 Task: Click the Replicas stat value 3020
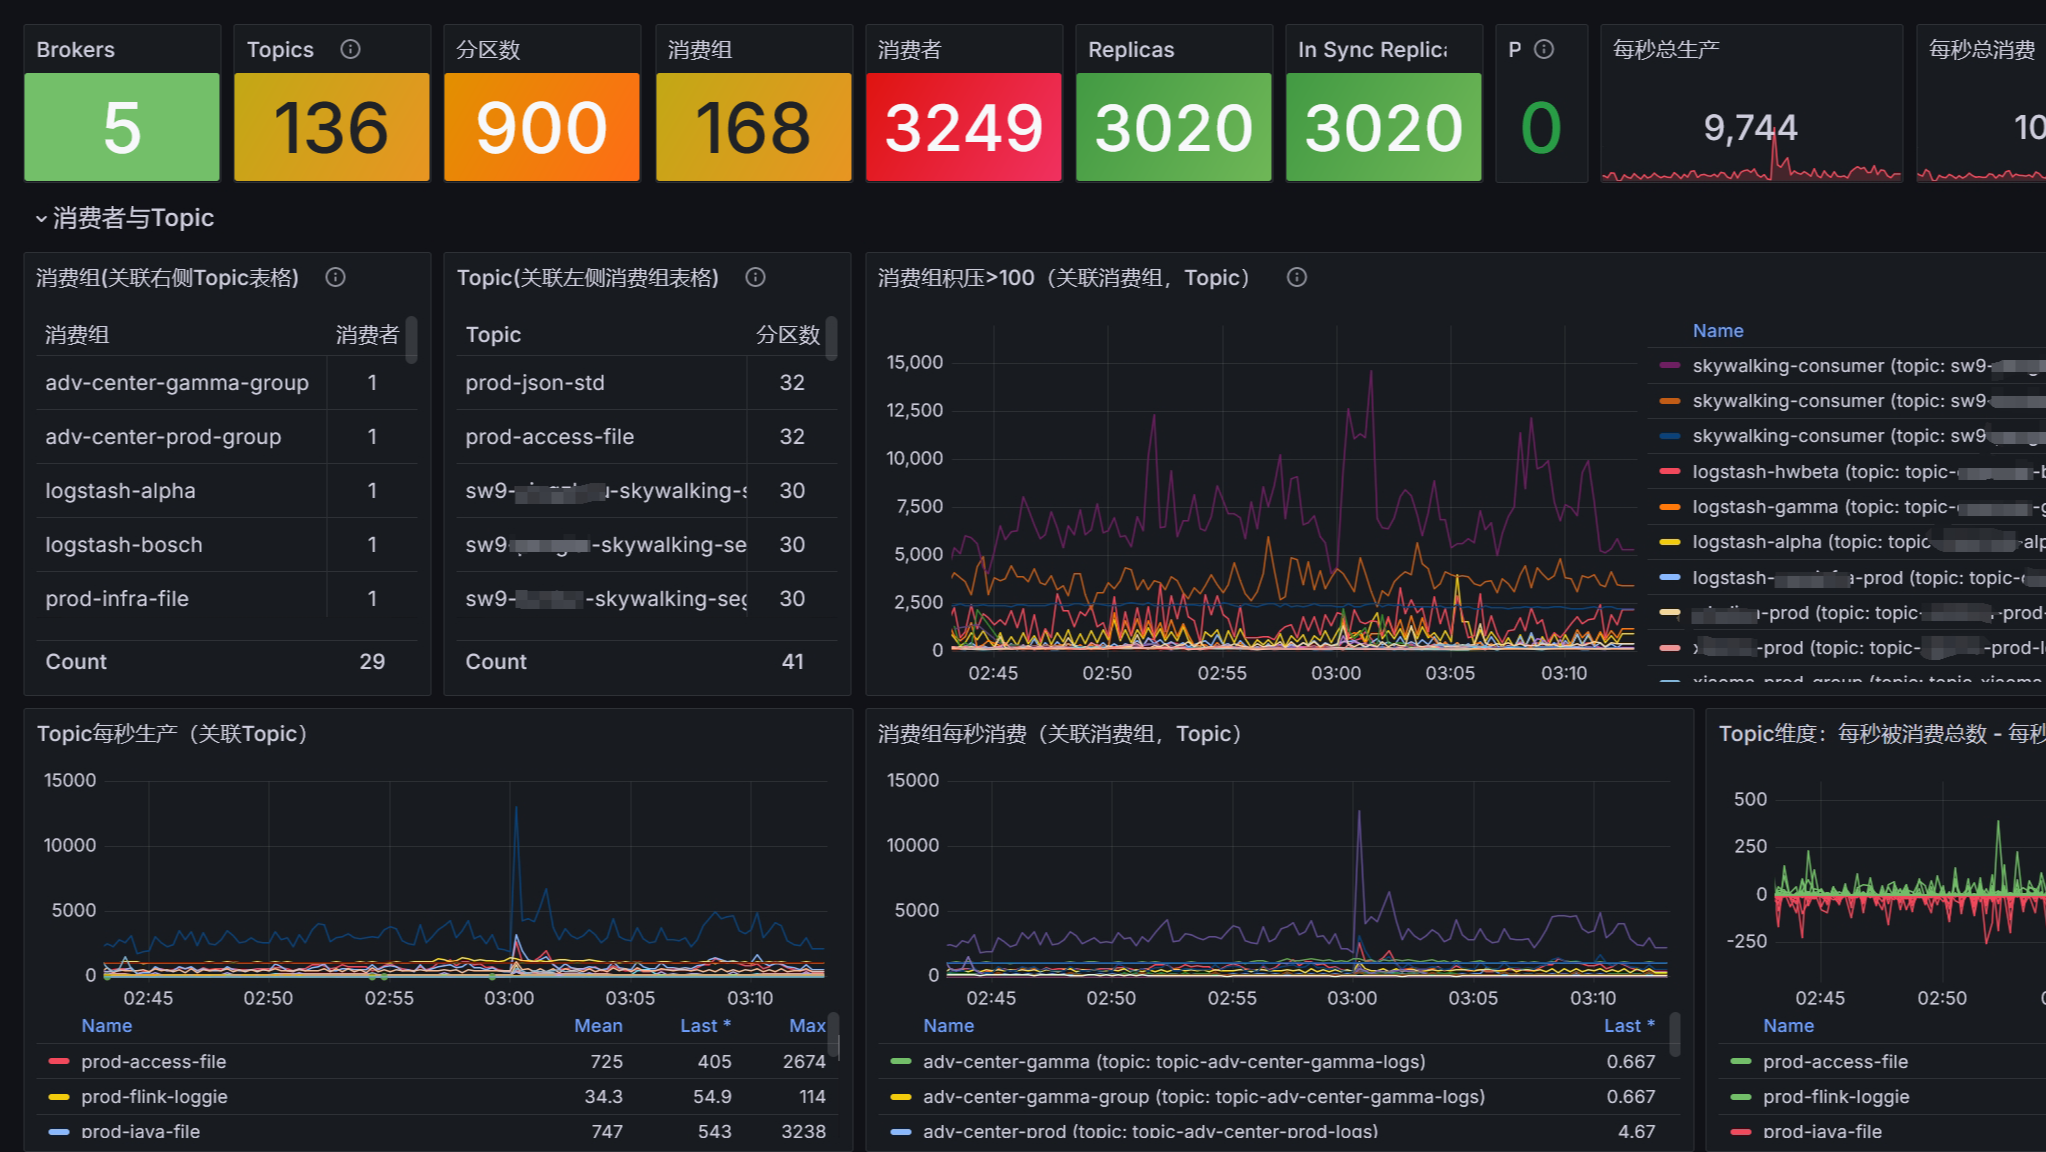(1173, 128)
